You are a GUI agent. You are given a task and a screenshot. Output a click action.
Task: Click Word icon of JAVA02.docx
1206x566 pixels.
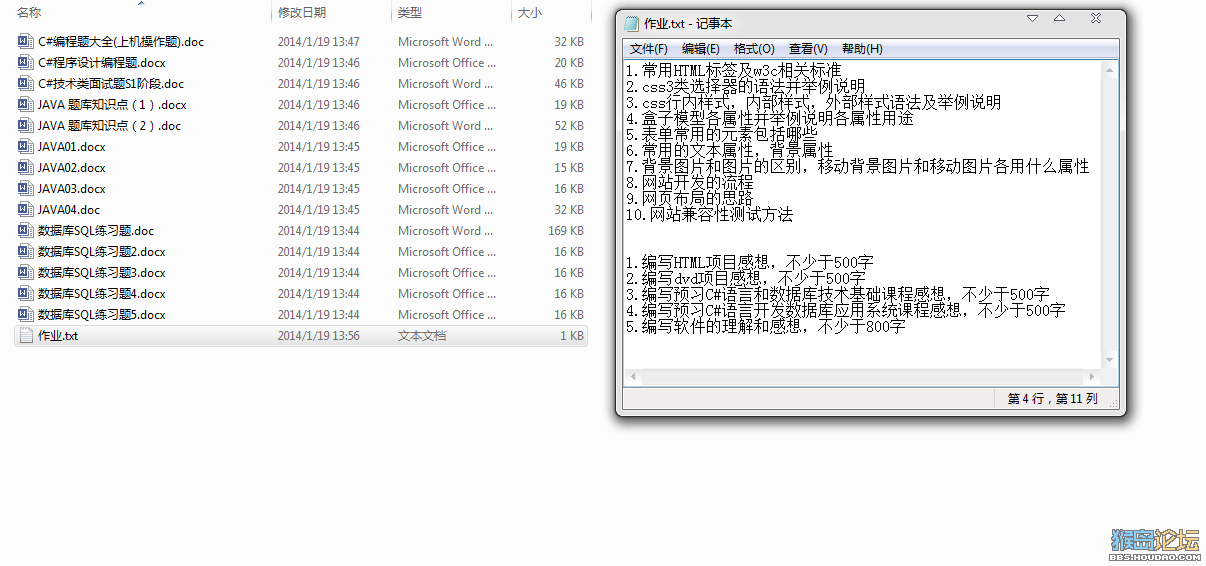coord(26,168)
